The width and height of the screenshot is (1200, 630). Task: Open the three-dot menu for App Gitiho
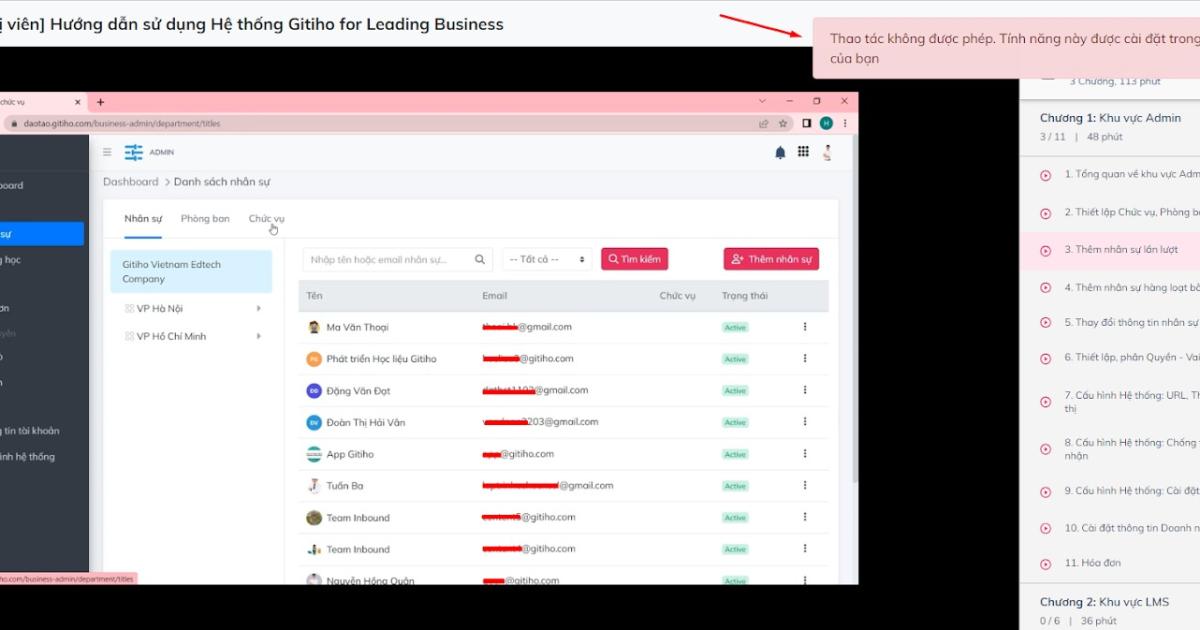pos(805,453)
